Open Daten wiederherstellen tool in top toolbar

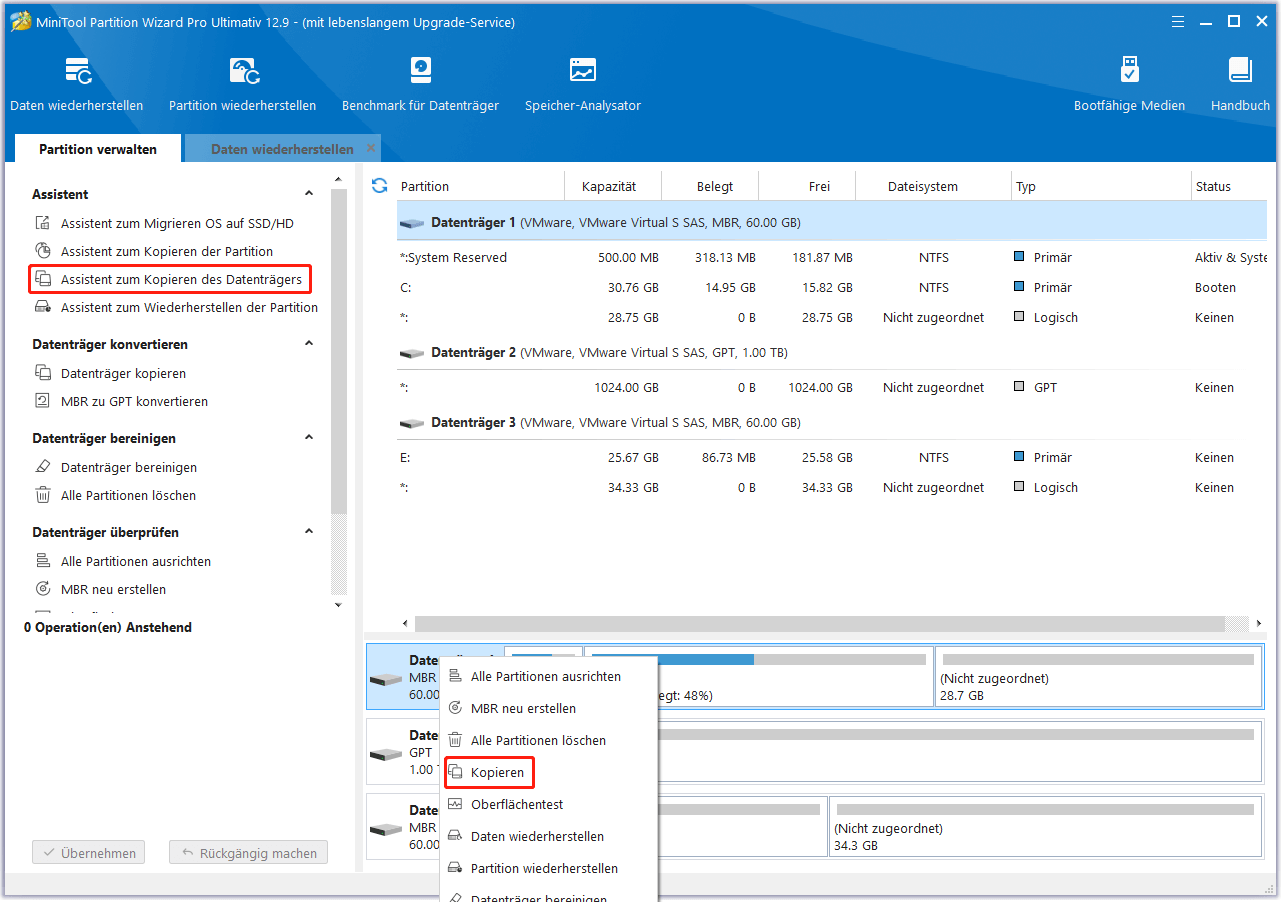77,84
